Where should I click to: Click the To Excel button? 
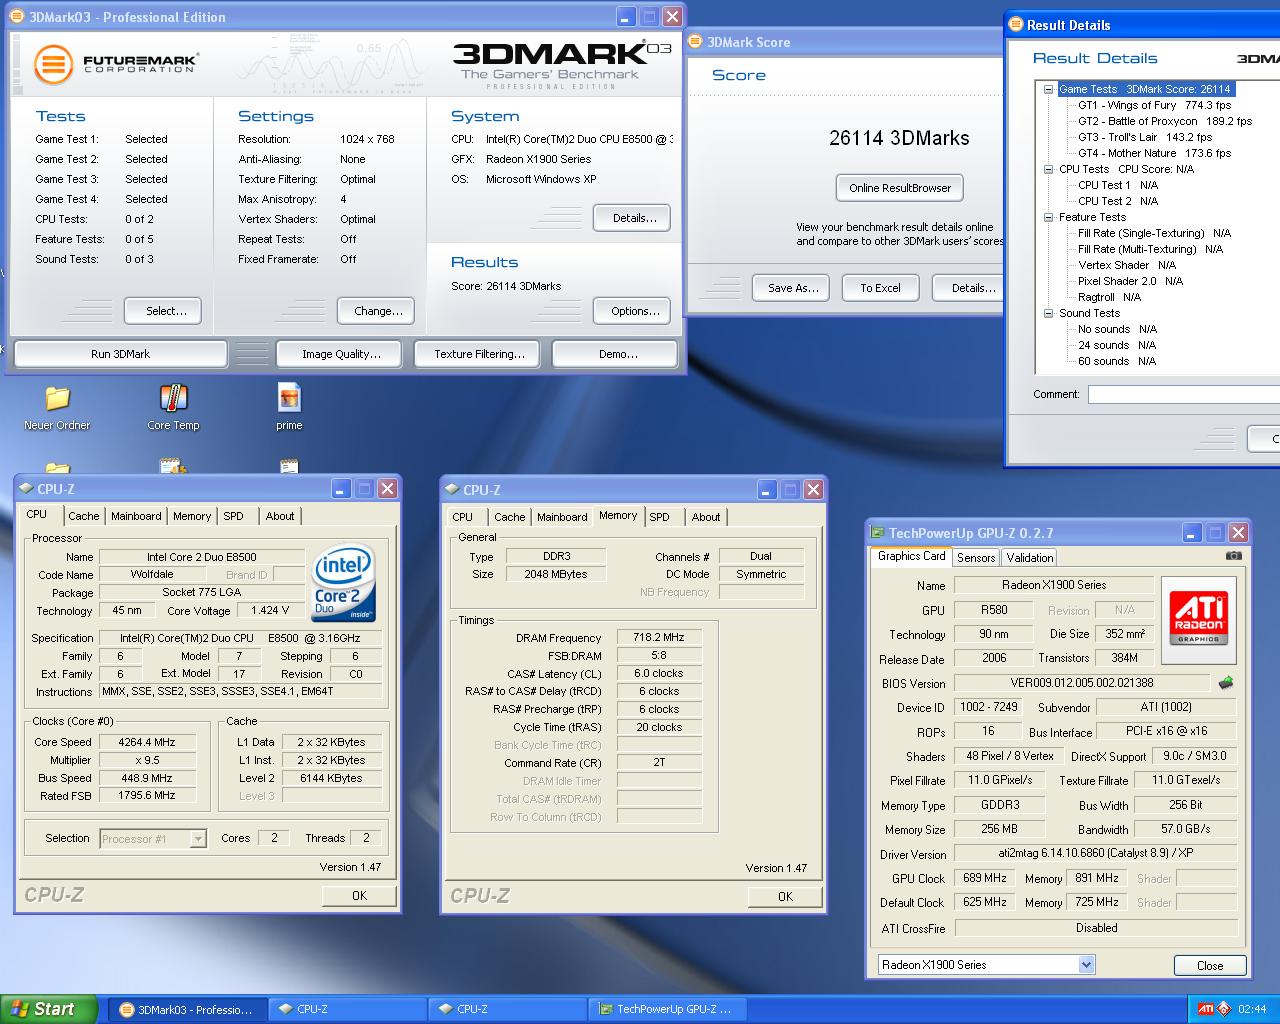[x=880, y=288]
